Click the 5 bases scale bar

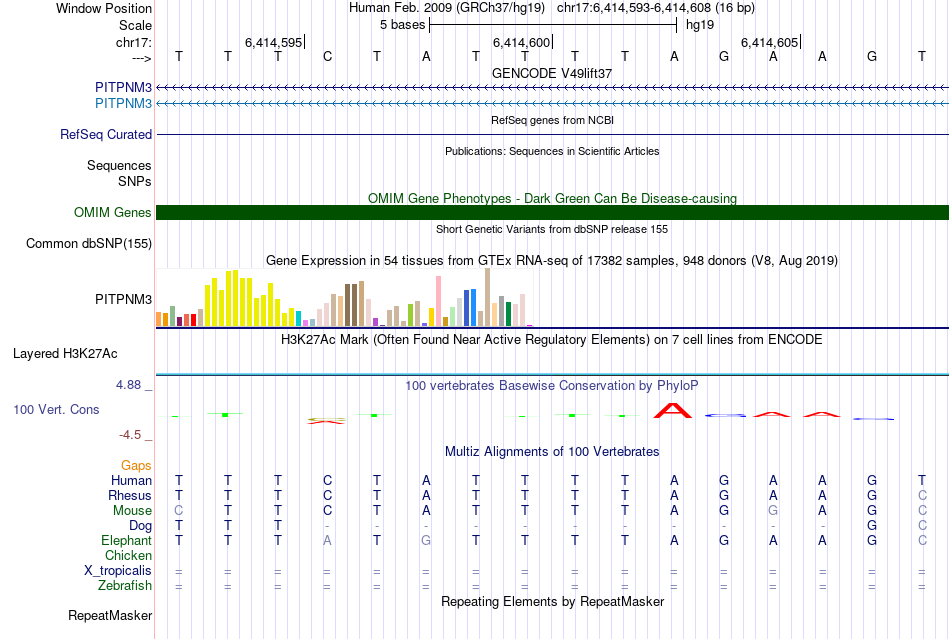pyautogui.click(x=553, y=25)
